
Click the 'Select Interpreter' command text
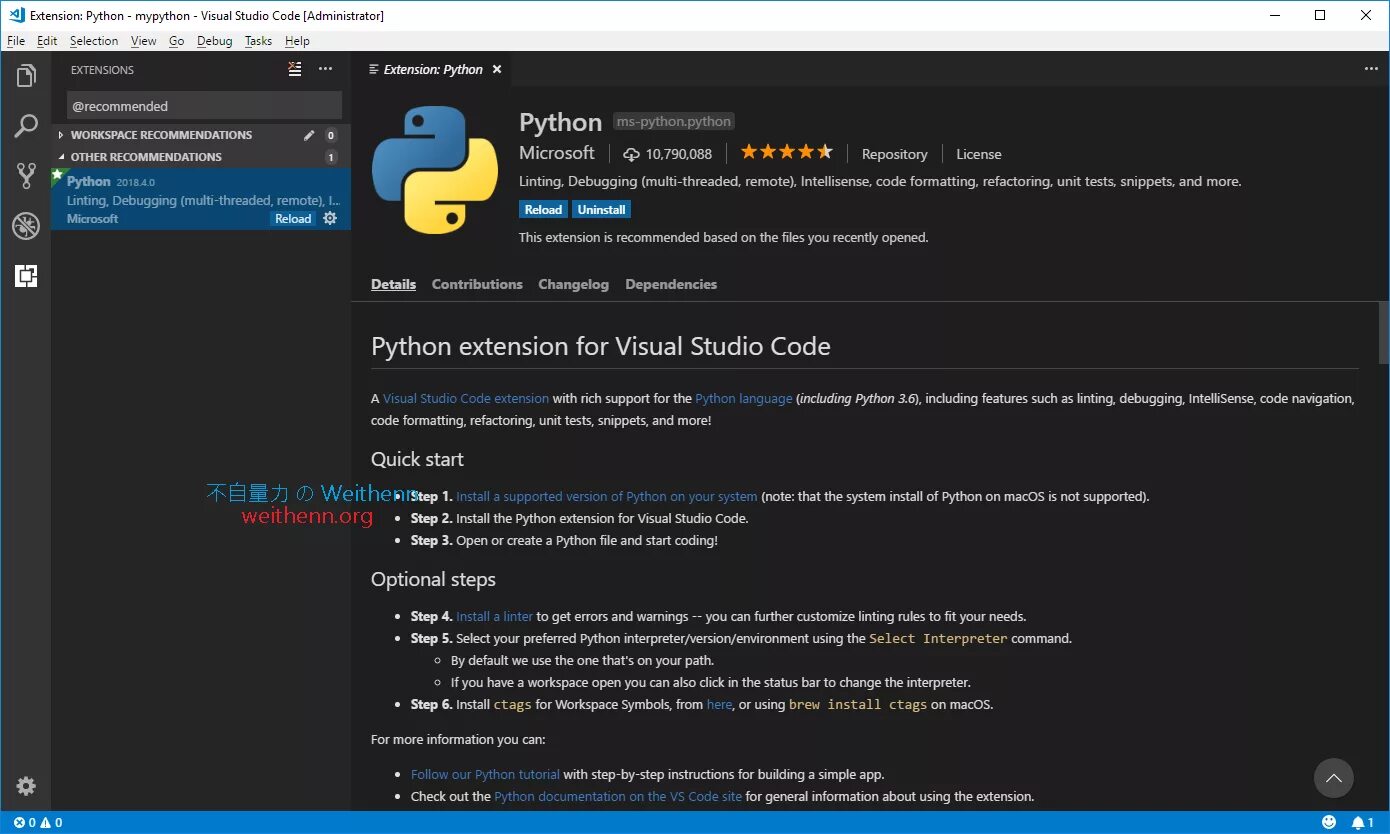(938, 638)
